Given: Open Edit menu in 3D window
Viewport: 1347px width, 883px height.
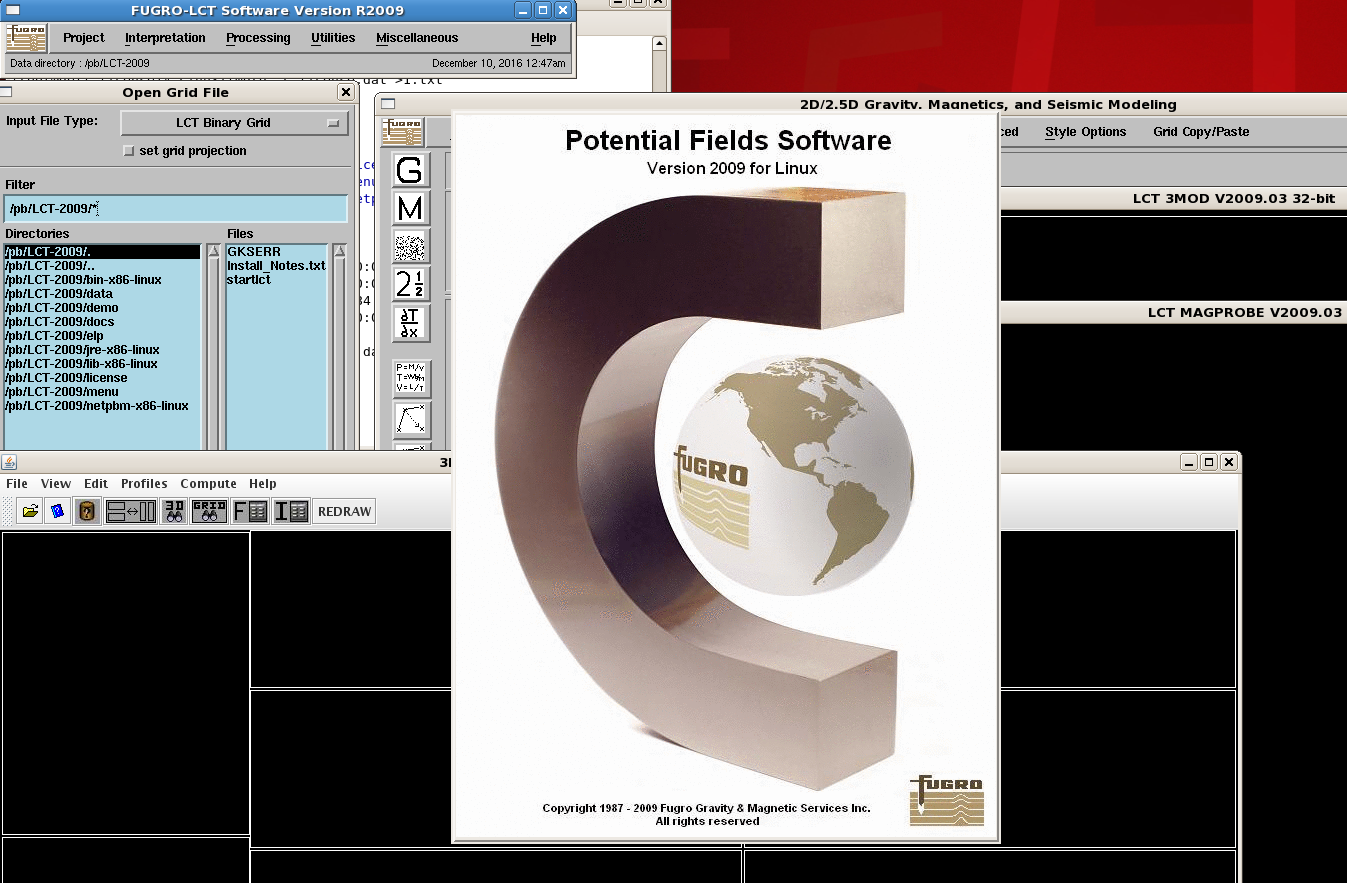Looking at the screenshot, I should [x=96, y=483].
